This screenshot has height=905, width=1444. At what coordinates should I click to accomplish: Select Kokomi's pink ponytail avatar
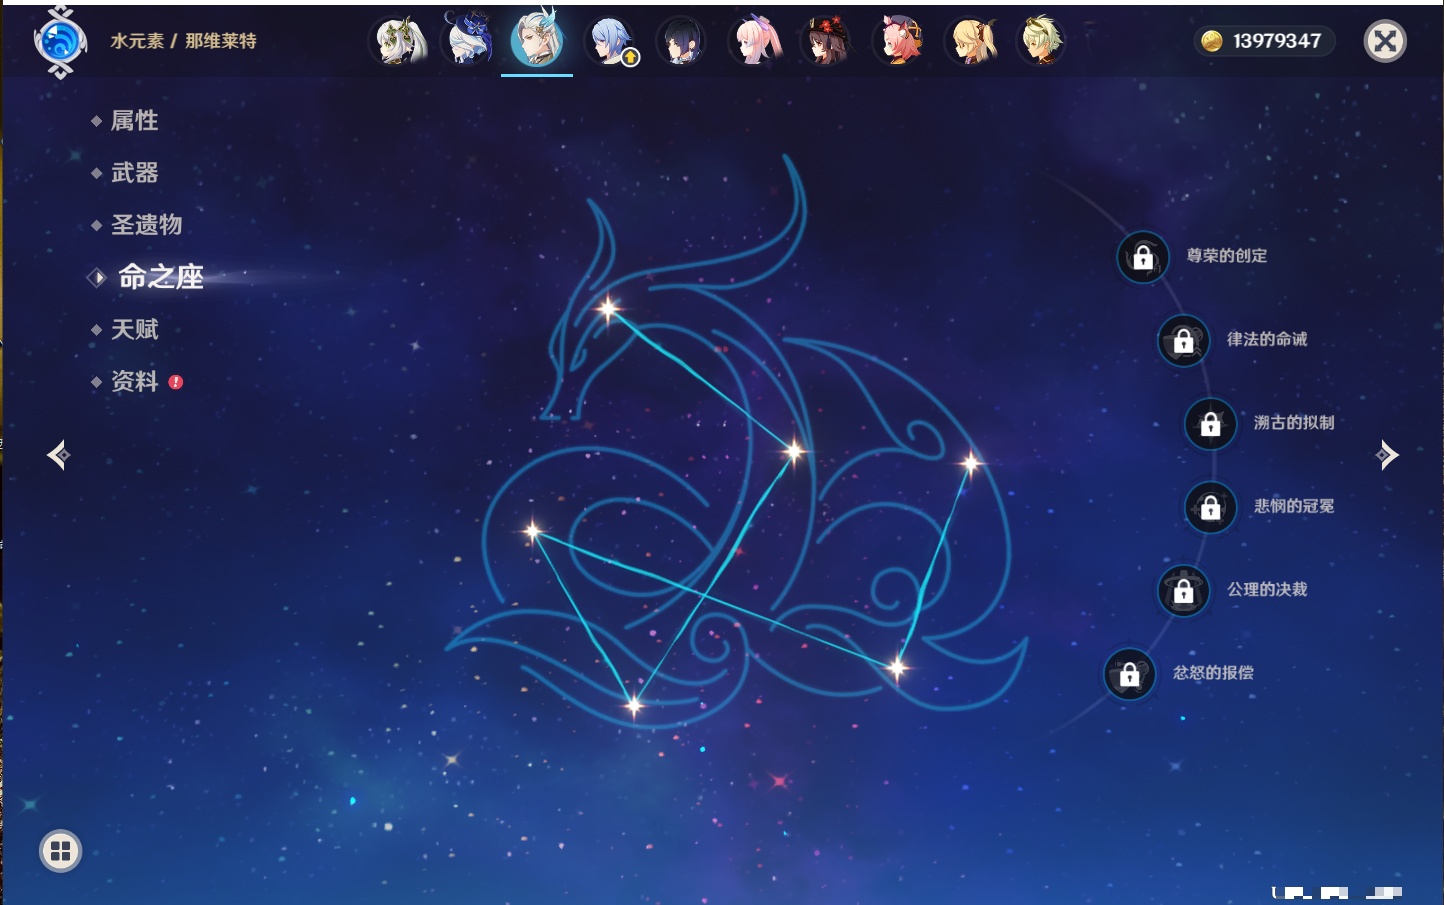click(754, 41)
